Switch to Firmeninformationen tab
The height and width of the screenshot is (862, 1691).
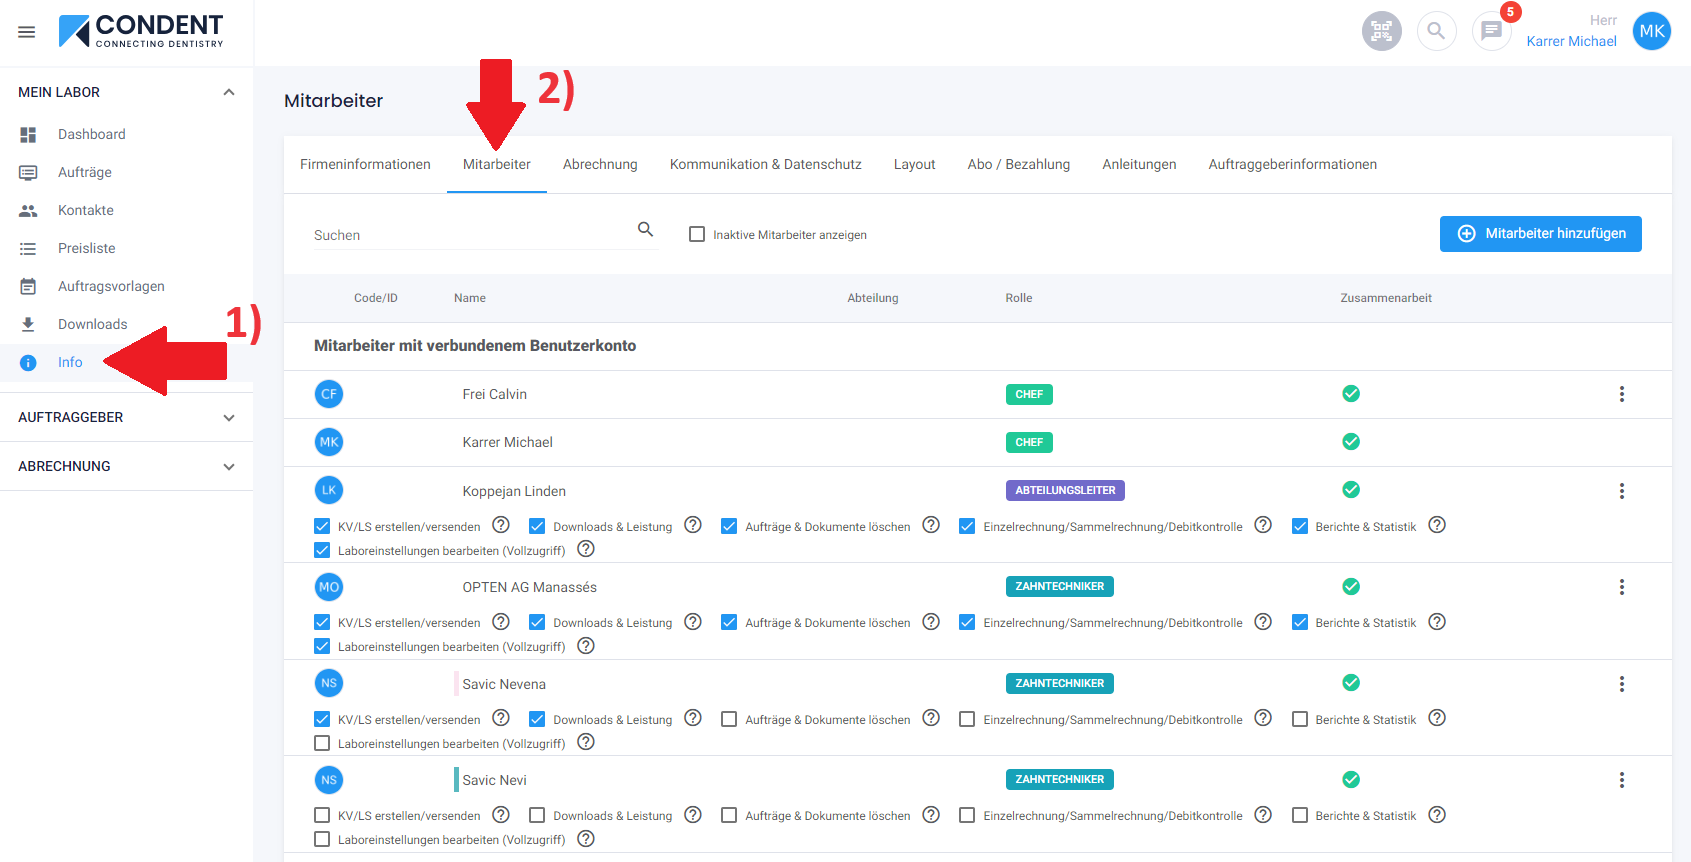(x=365, y=164)
